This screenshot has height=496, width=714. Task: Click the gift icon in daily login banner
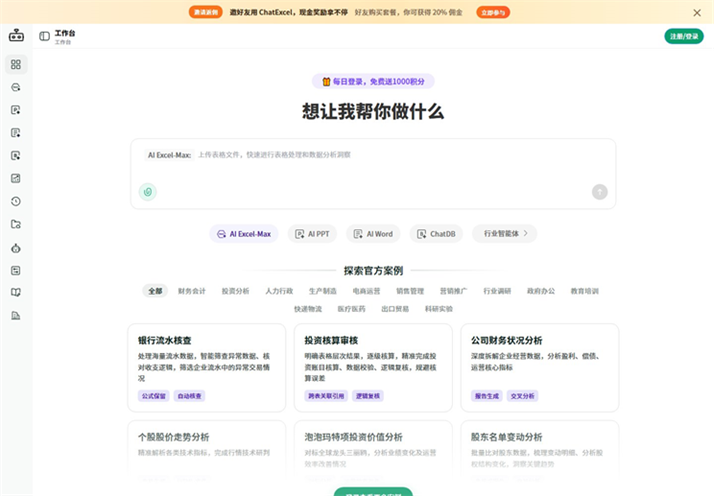(x=326, y=82)
